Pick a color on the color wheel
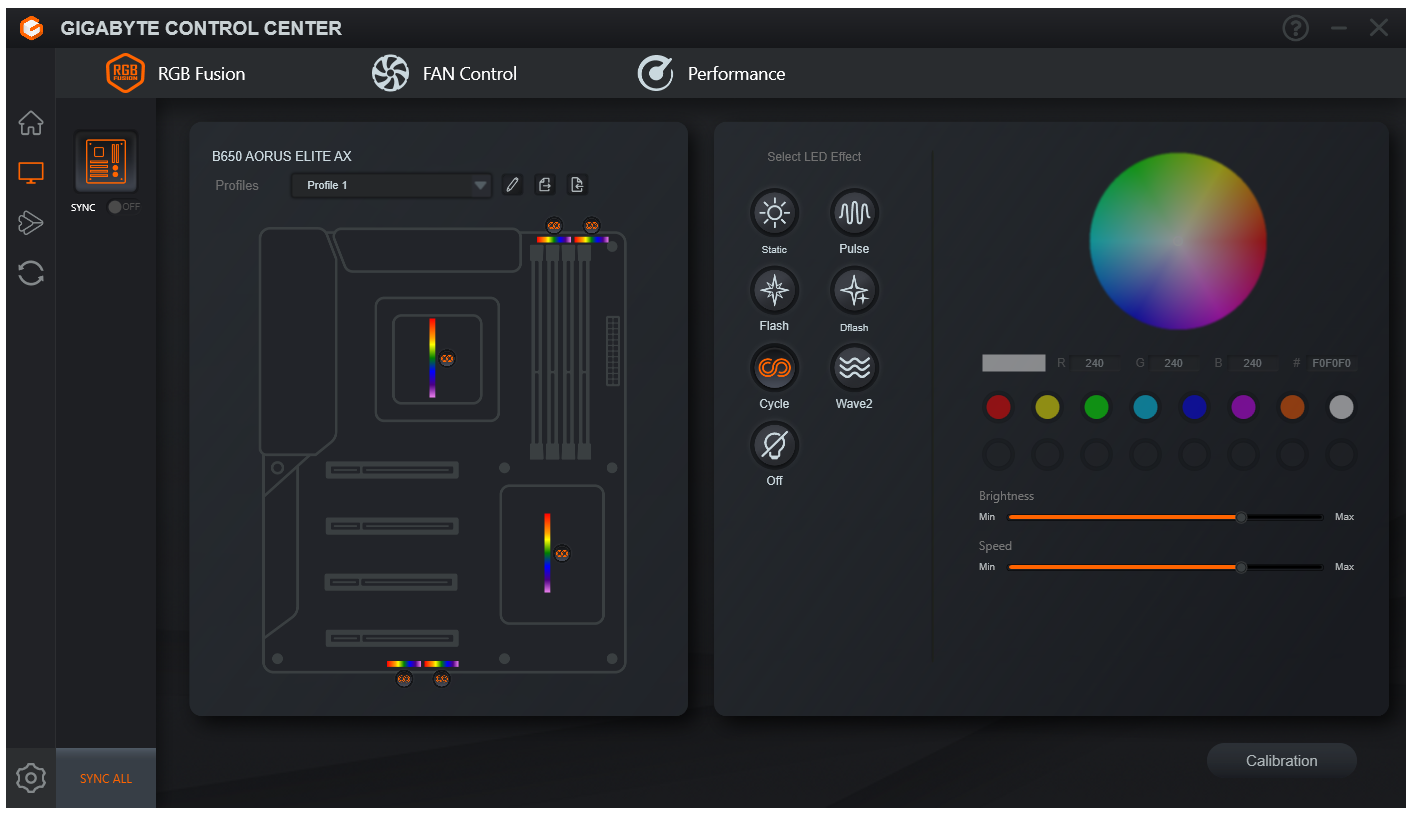 [1178, 241]
